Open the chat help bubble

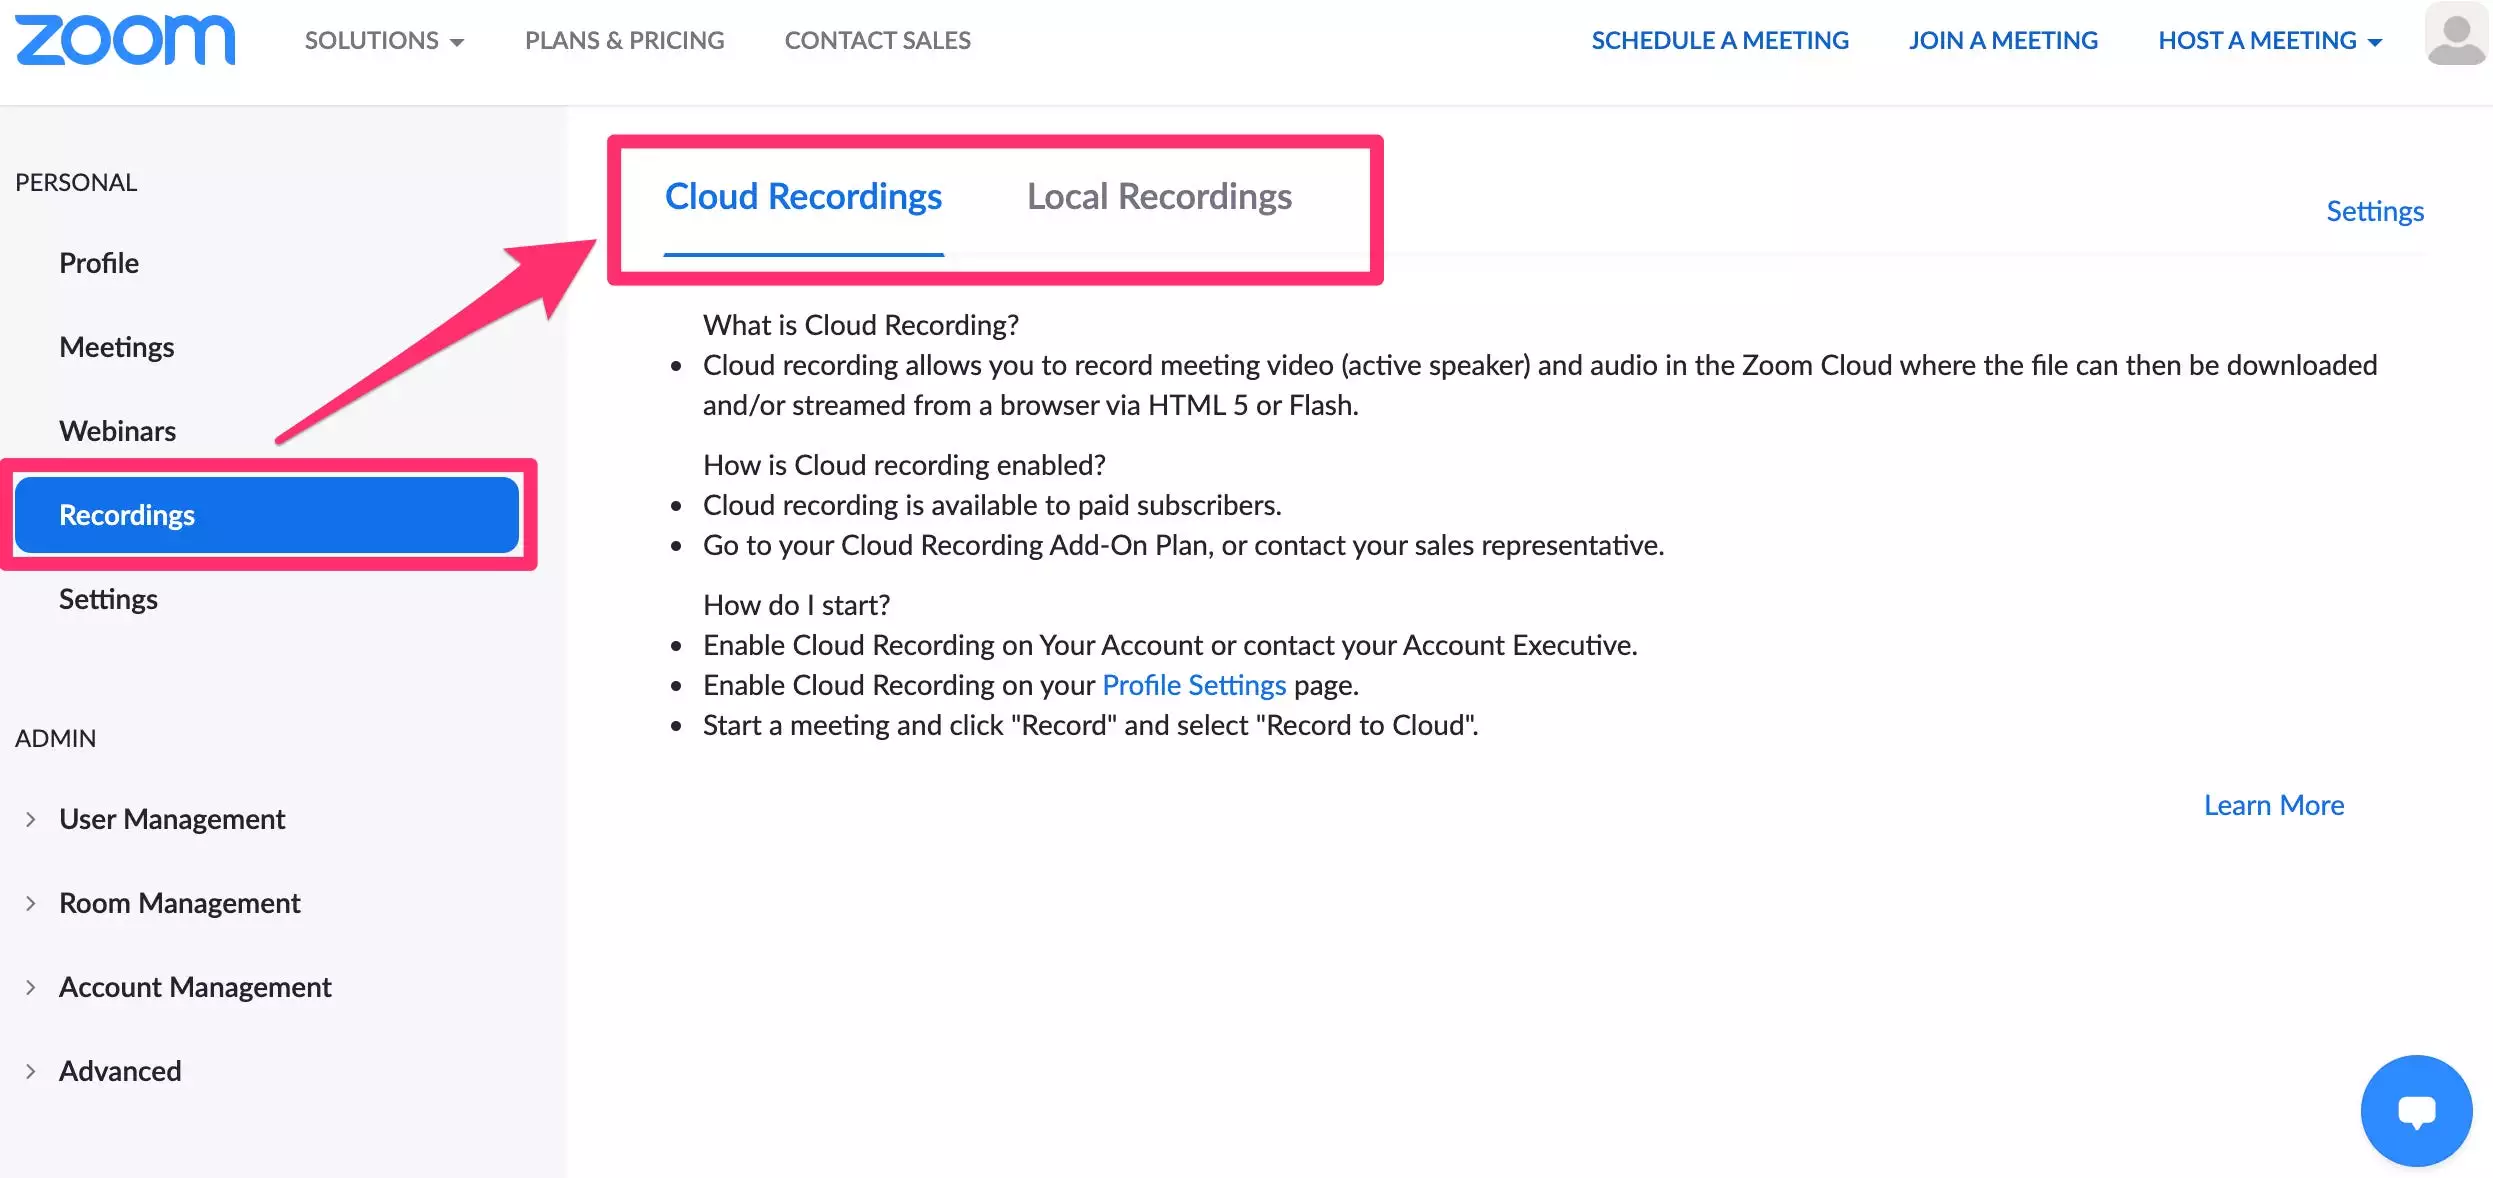click(x=2416, y=1110)
